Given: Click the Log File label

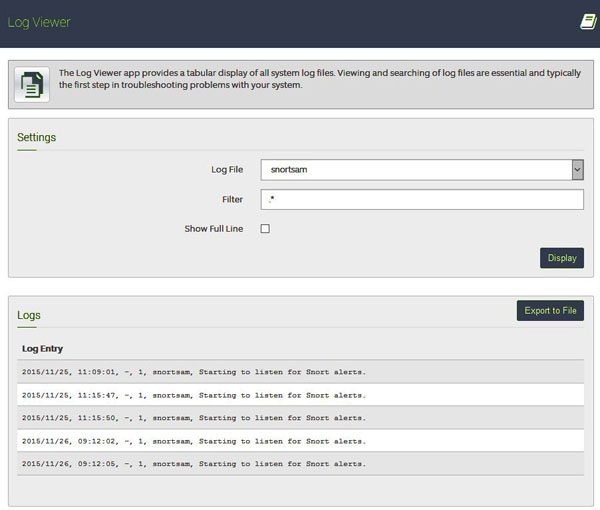Looking at the screenshot, I should coord(227,169).
